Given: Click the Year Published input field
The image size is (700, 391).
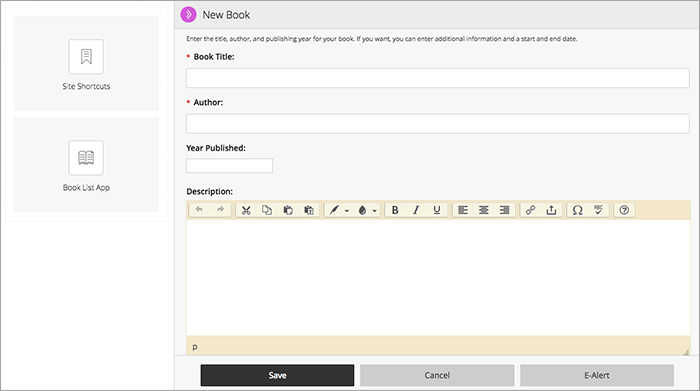Looking at the screenshot, I should pyautogui.click(x=229, y=166).
